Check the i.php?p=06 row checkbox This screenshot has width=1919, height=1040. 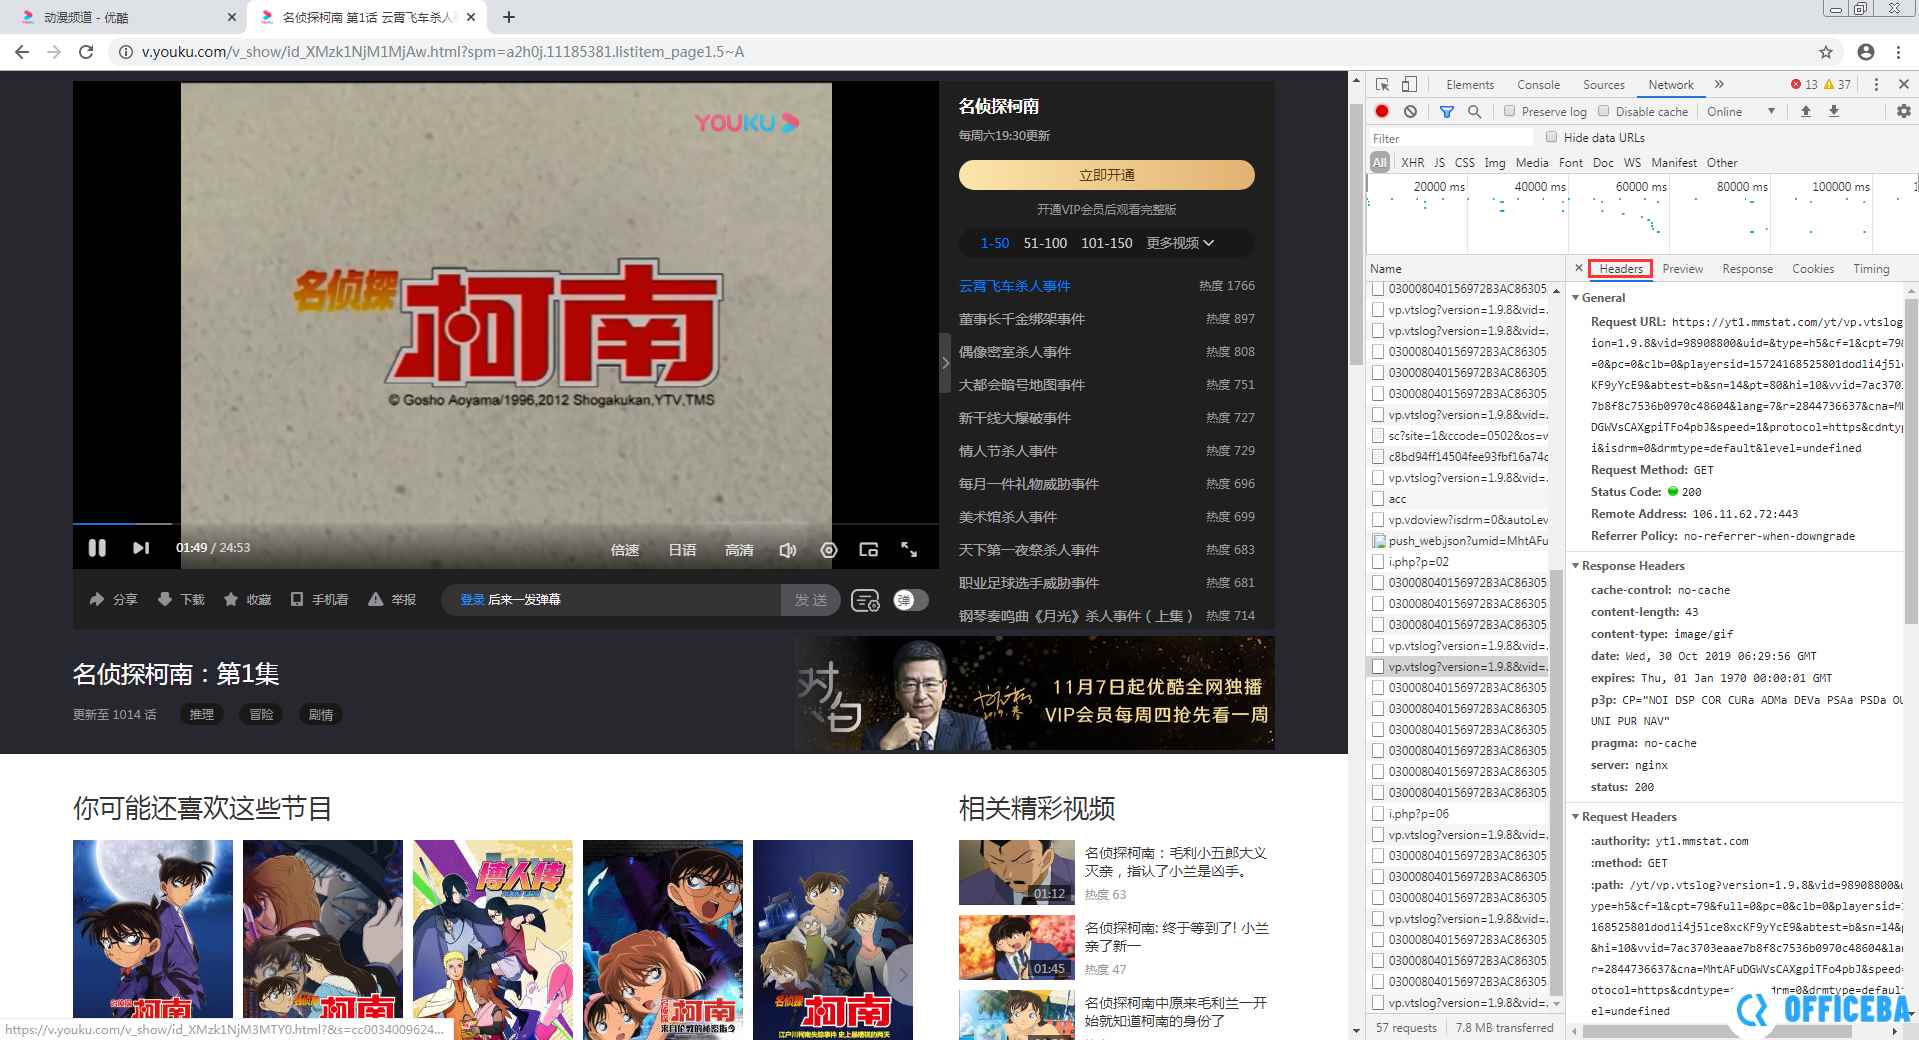coord(1378,813)
